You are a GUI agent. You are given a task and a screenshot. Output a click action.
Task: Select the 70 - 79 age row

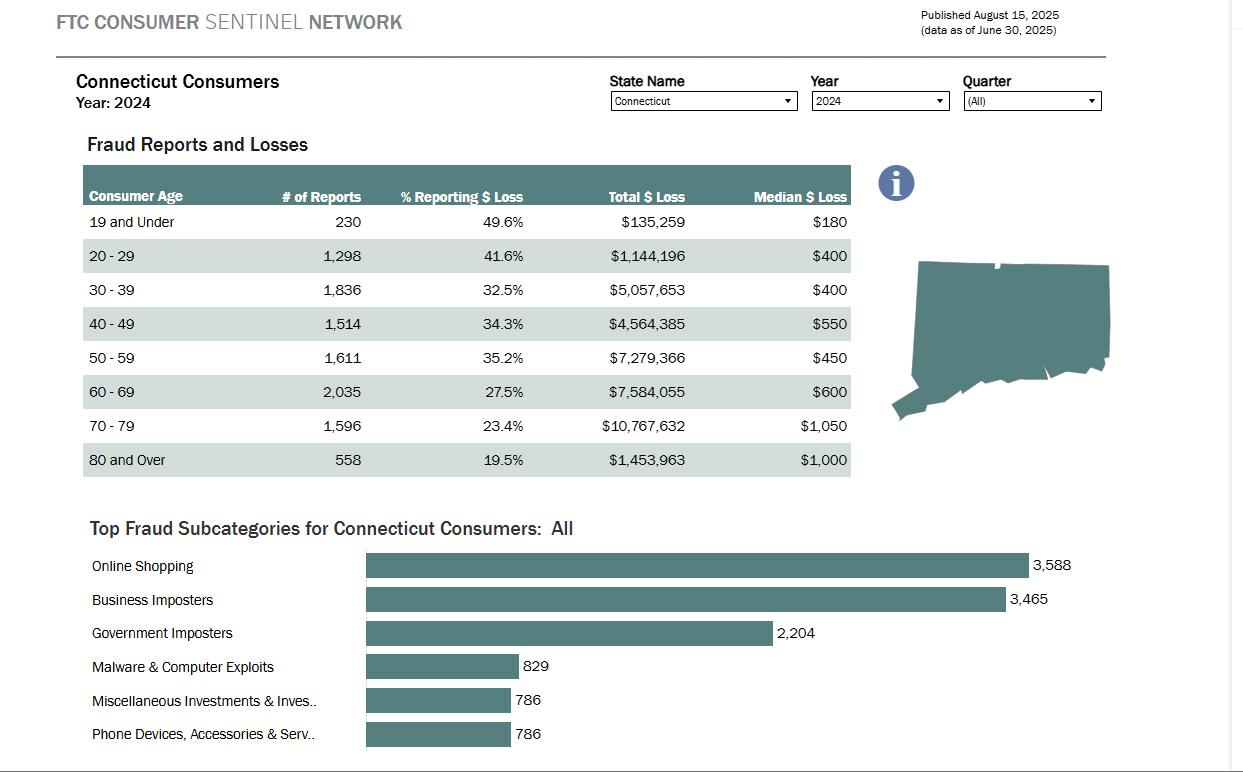pos(467,426)
